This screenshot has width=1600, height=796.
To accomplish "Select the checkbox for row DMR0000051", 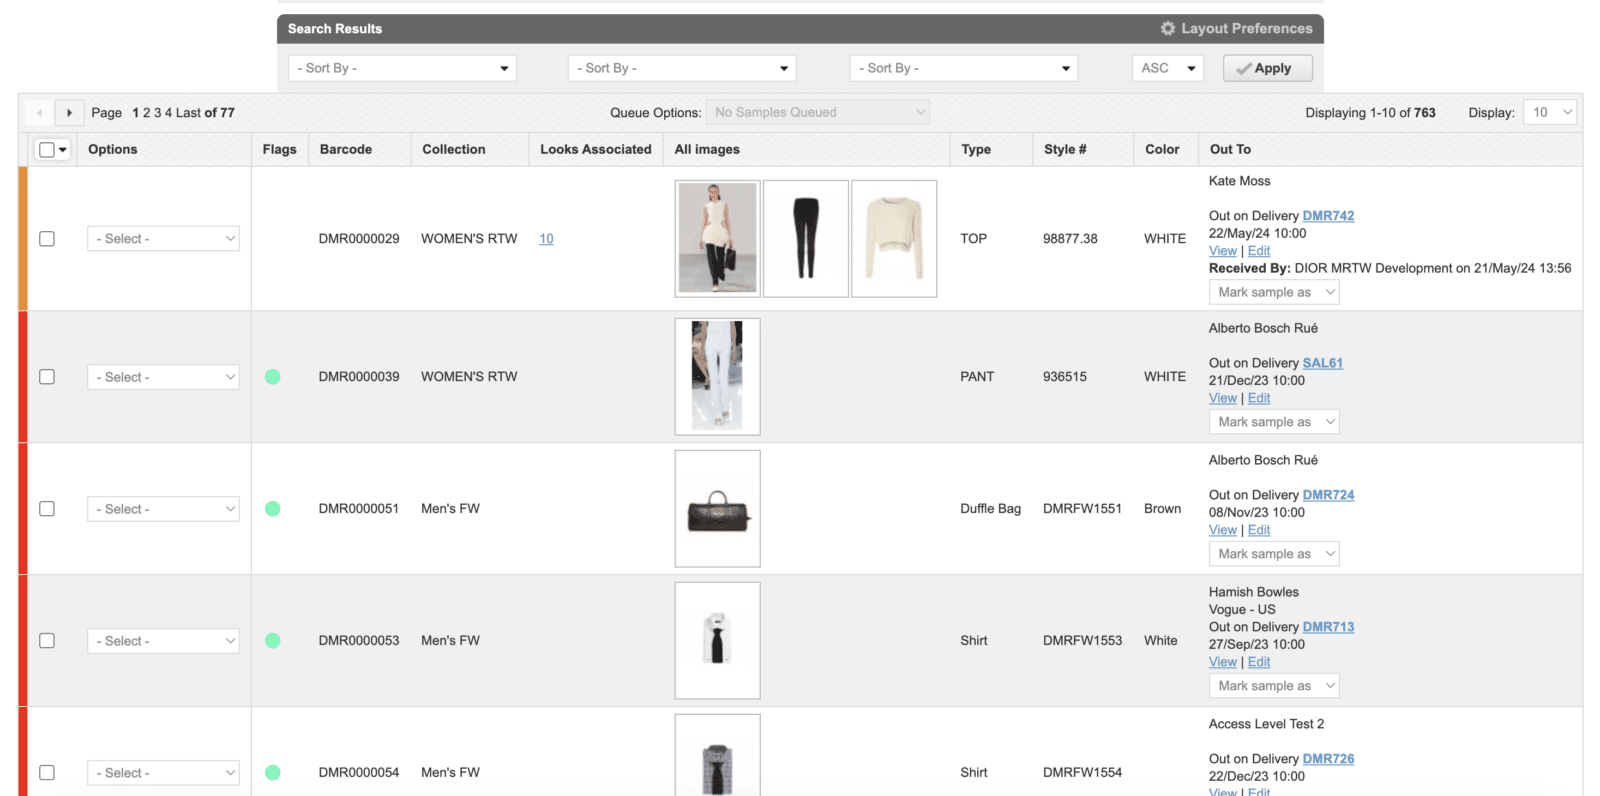I will [x=47, y=509].
